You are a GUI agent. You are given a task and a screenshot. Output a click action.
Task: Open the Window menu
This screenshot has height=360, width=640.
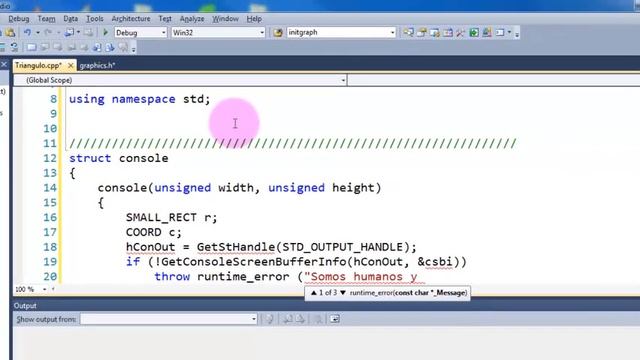pyautogui.click(x=225, y=19)
